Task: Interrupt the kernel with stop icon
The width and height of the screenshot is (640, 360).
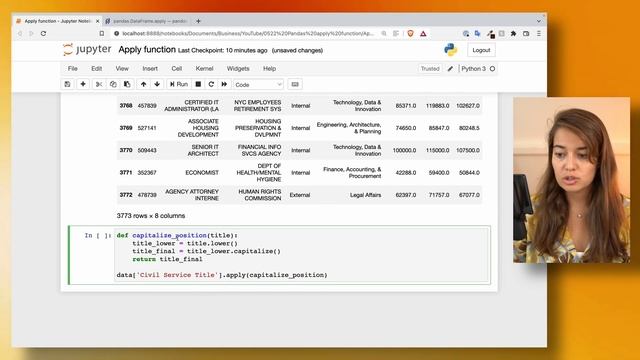Action: [198, 84]
